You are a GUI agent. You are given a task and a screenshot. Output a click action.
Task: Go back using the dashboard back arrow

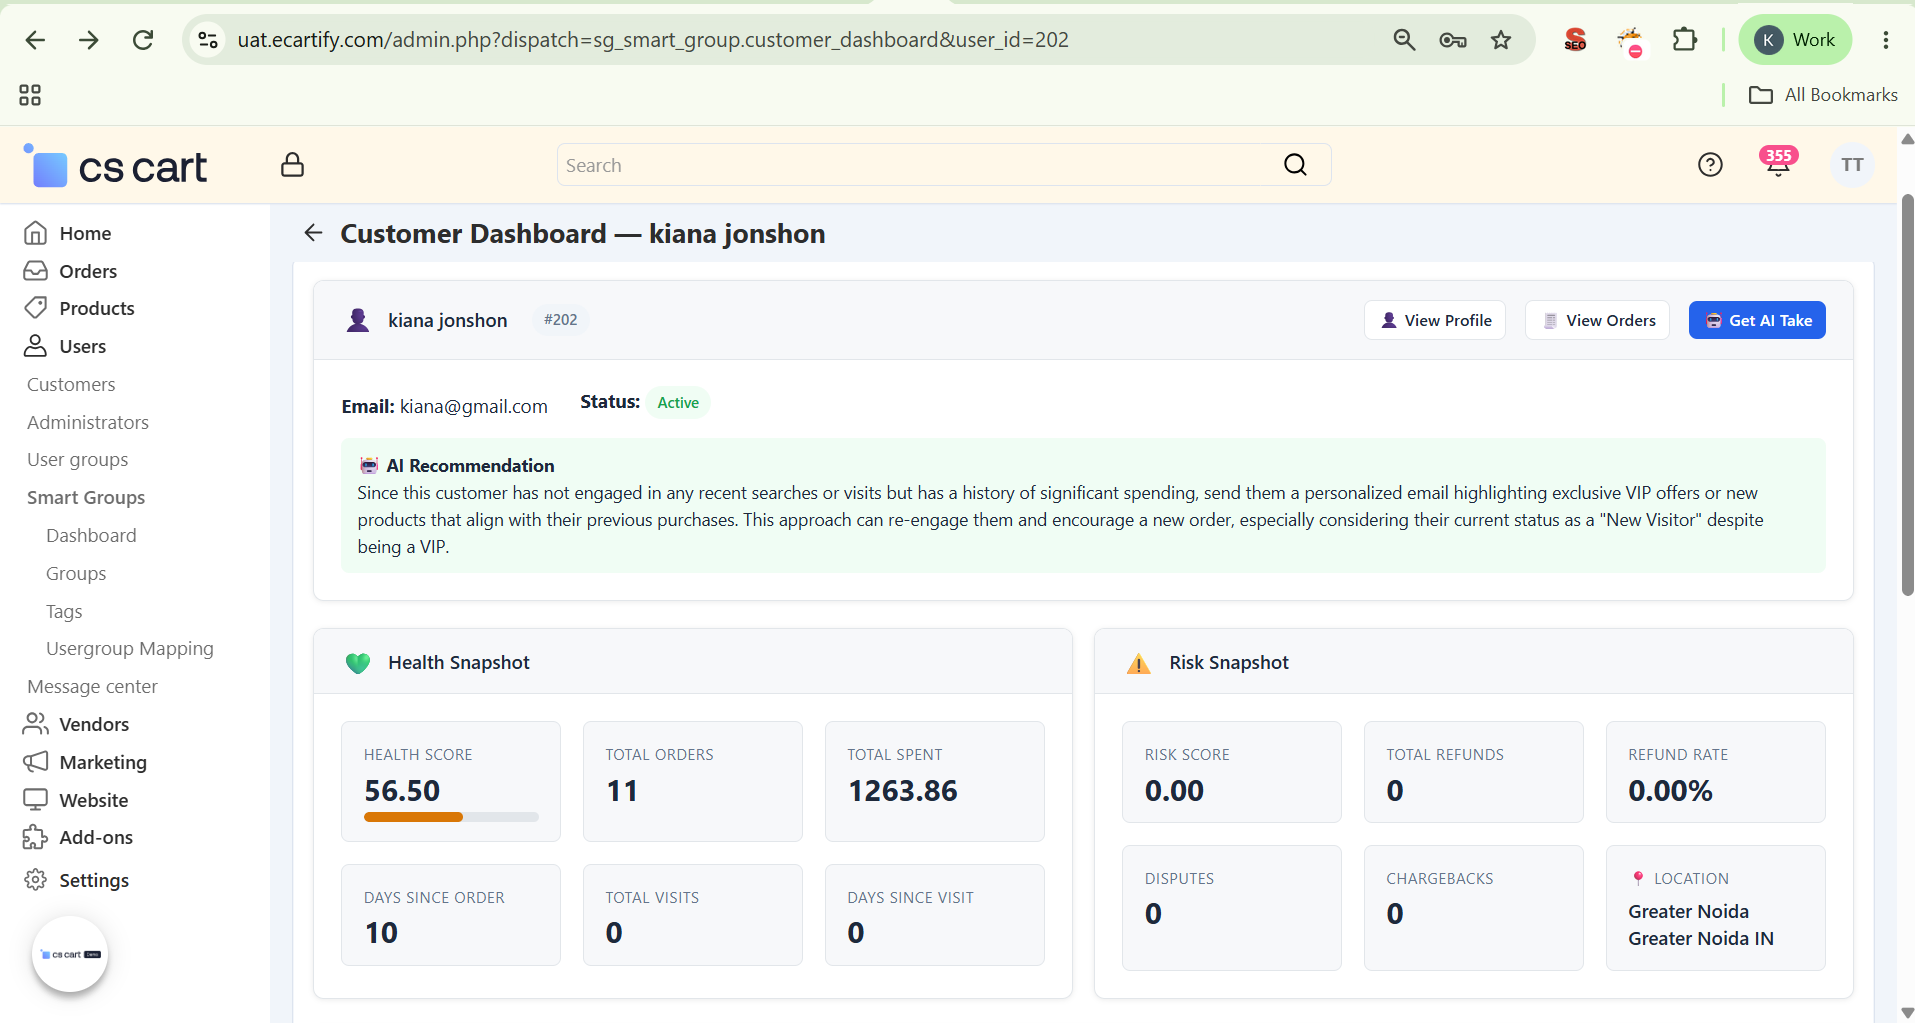point(313,233)
